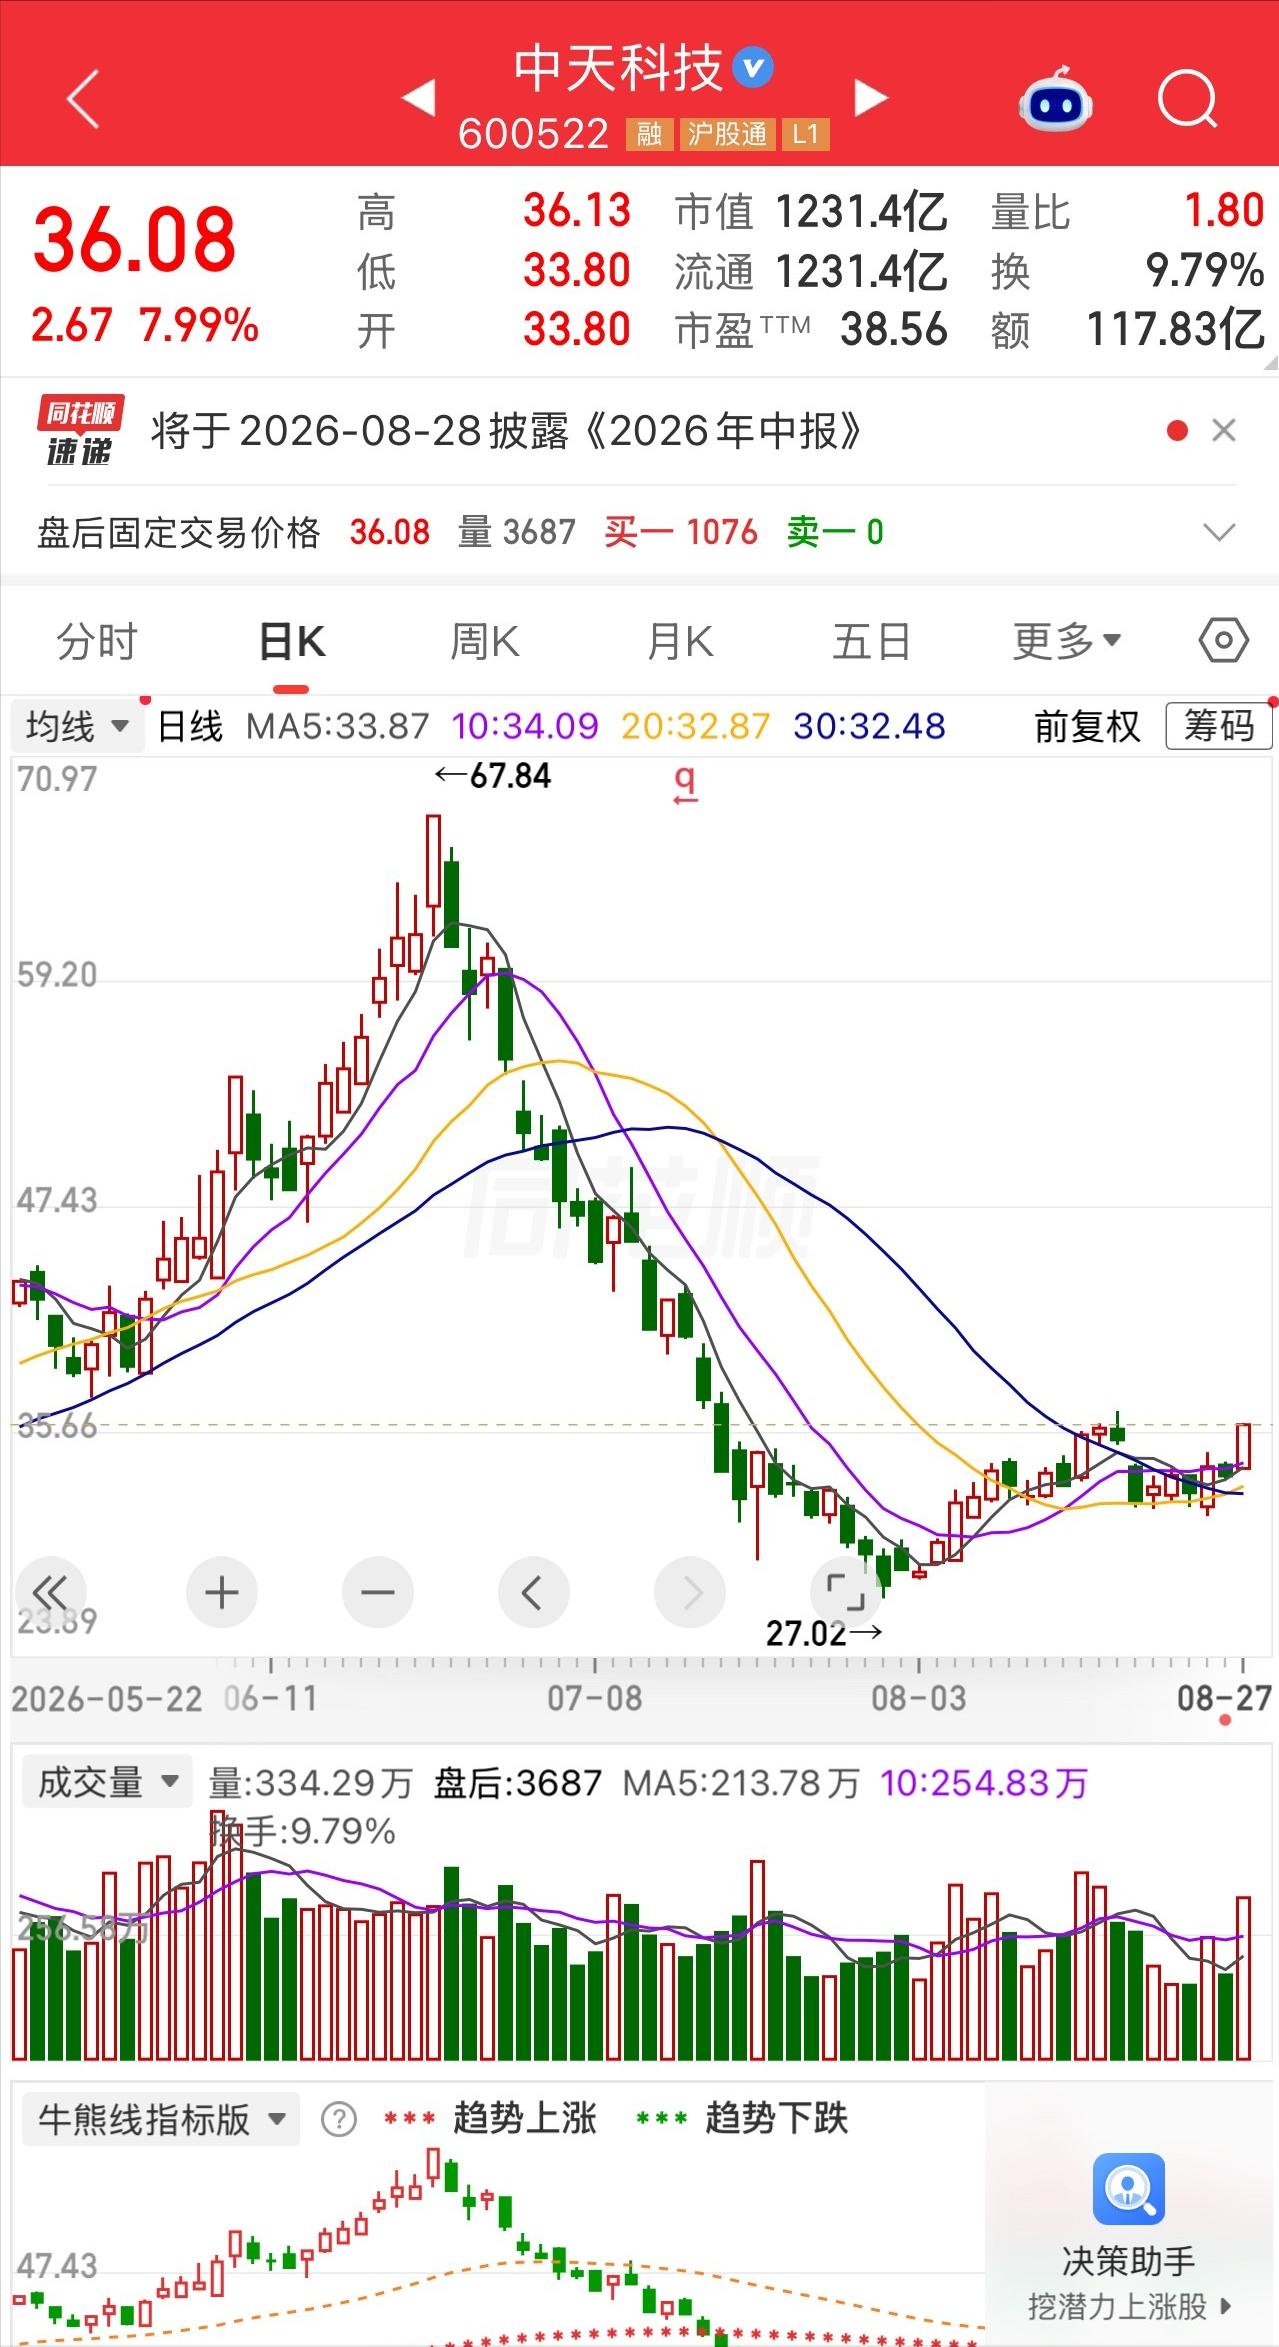This screenshot has width=1279, height=2347.
Task: Tap the yellow MA20 32.87 label
Action: coord(696,726)
